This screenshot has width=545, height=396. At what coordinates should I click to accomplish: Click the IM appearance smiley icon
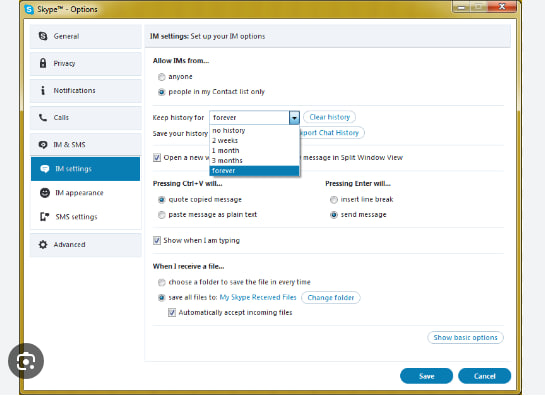pyautogui.click(x=45, y=193)
